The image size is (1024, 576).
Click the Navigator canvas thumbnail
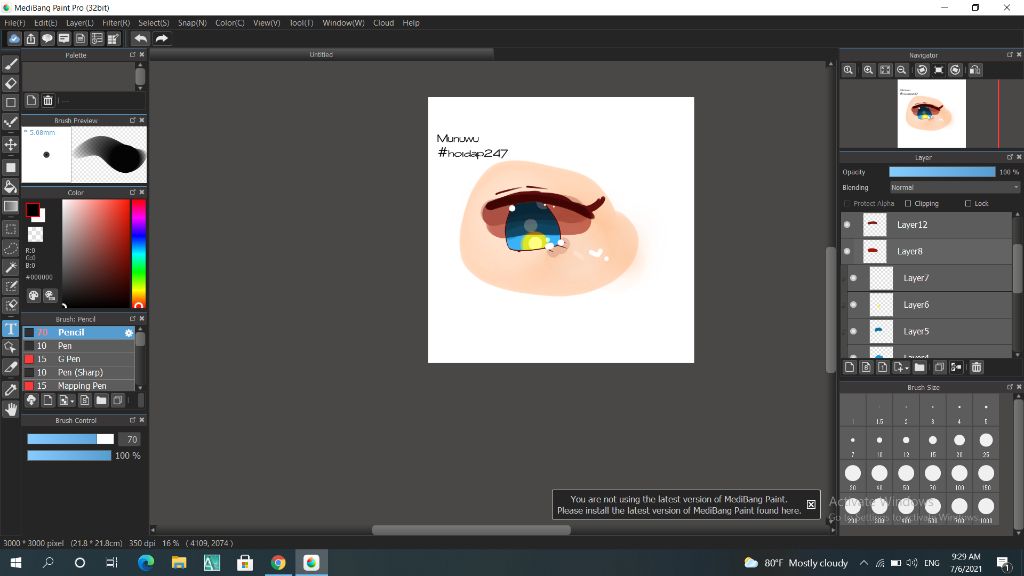click(x=931, y=114)
